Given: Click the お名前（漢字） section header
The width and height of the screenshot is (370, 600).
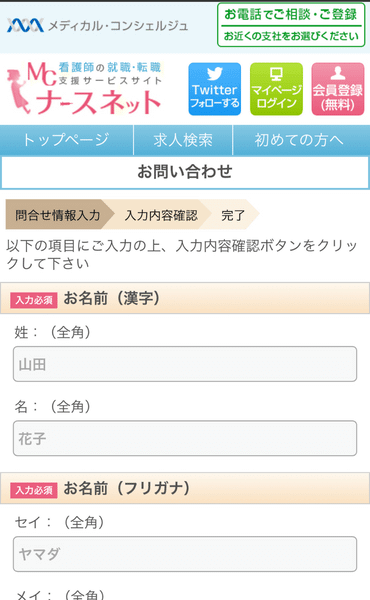Looking at the screenshot, I should (x=185, y=298).
